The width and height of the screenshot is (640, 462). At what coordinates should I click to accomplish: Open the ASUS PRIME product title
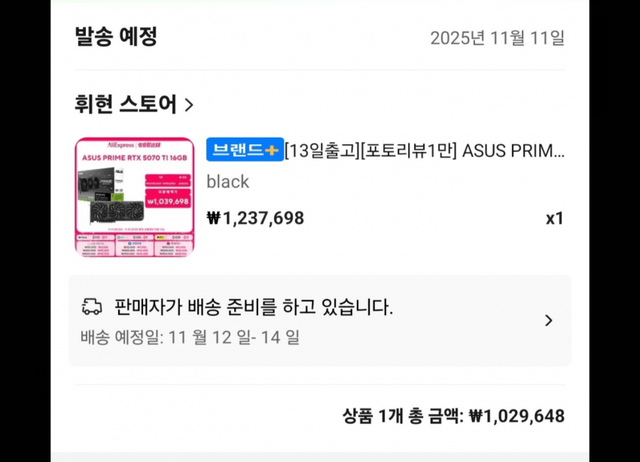(x=425, y=151)
